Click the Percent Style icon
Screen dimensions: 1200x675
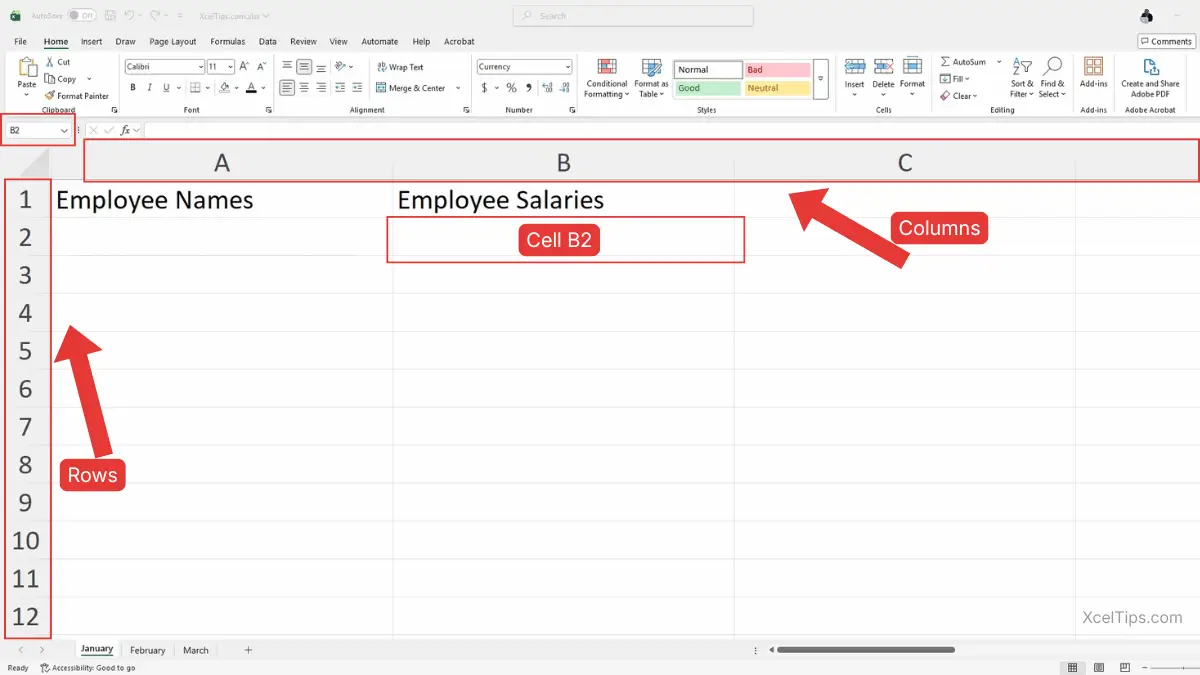tap(511, 88)
